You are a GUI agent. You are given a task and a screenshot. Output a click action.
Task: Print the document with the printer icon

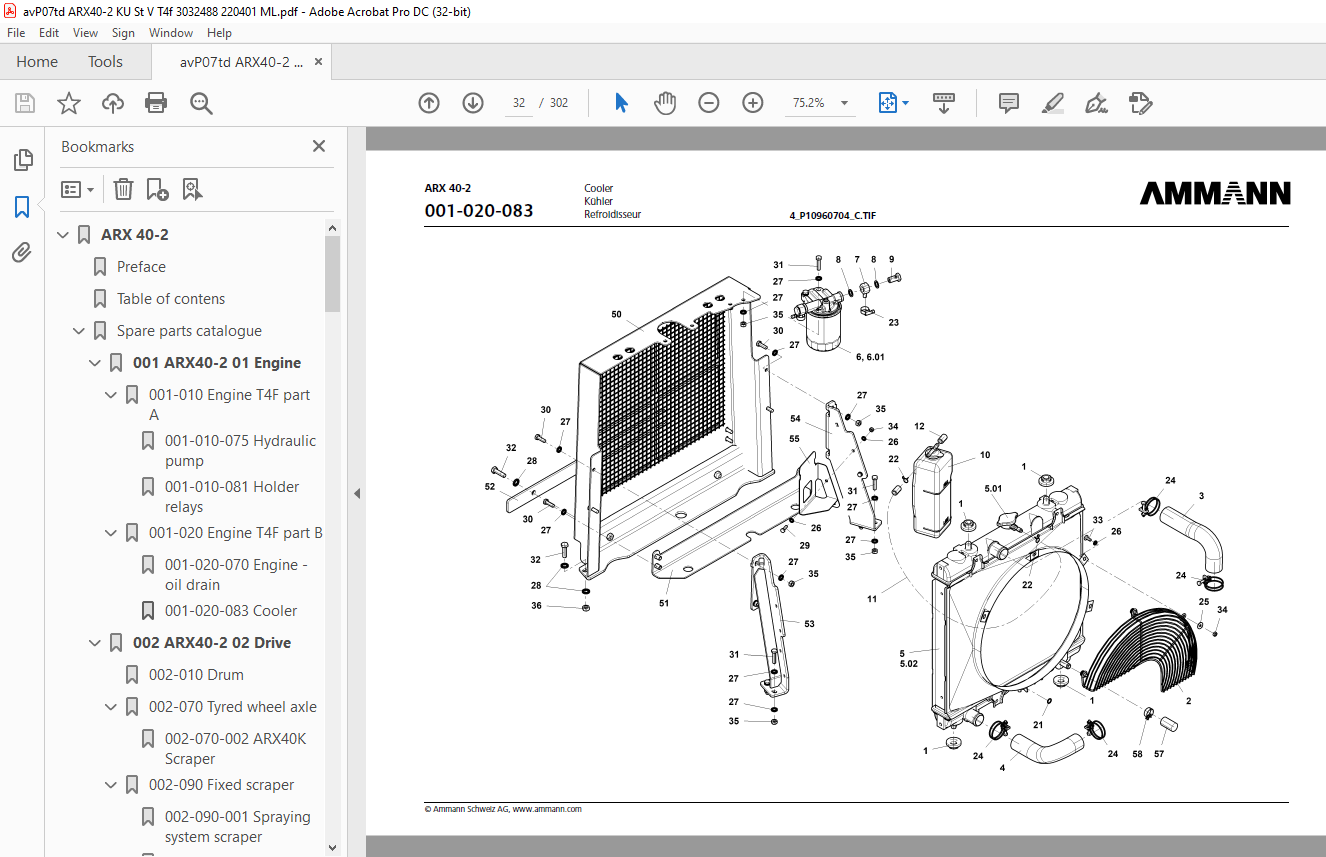tap(156, 103)
